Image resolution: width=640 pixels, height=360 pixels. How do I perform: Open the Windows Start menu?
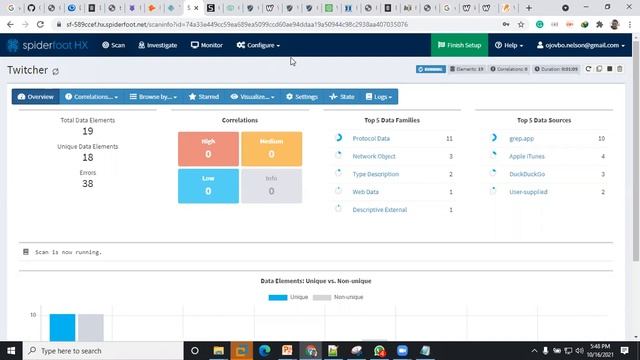click(x=11, y=351)
